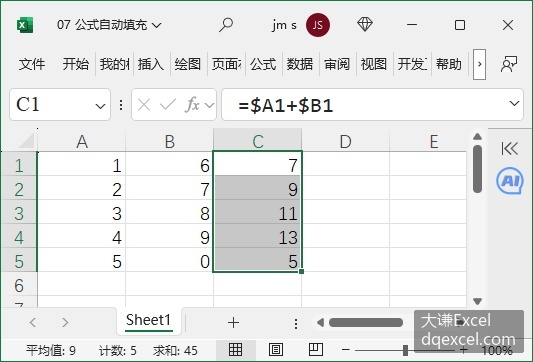This screenshot has height=362, width=533.
Task: Switch to the 公式 ribbon tab
Action: 263,64
